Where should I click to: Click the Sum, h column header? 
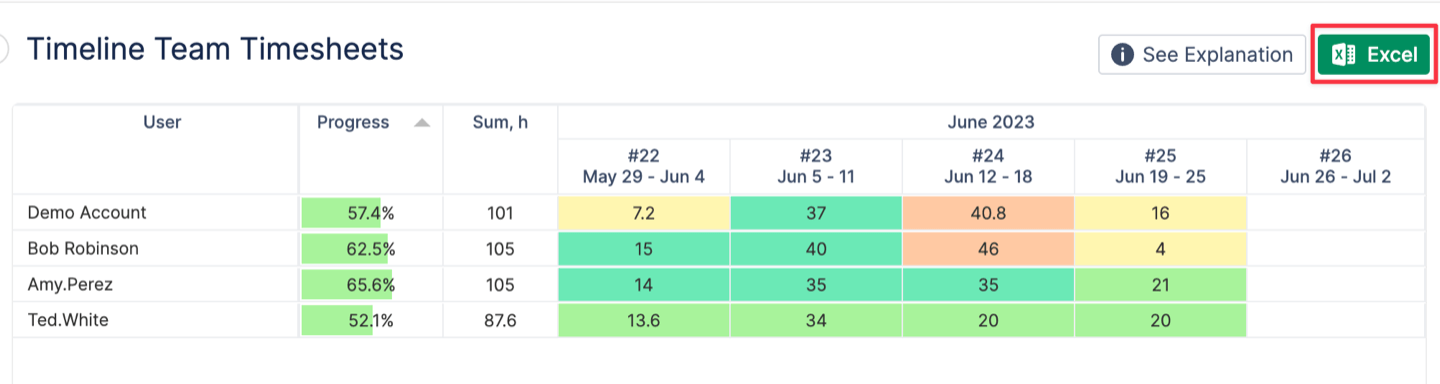[500, 123]
